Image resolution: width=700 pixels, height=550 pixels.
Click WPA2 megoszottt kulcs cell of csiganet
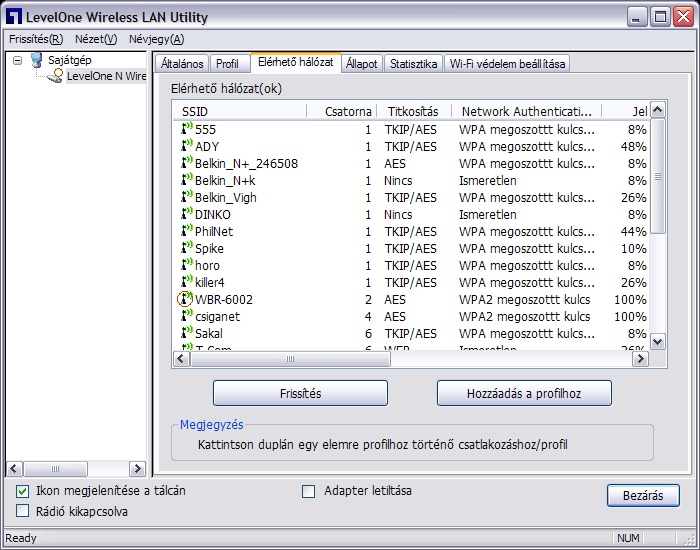525,317
